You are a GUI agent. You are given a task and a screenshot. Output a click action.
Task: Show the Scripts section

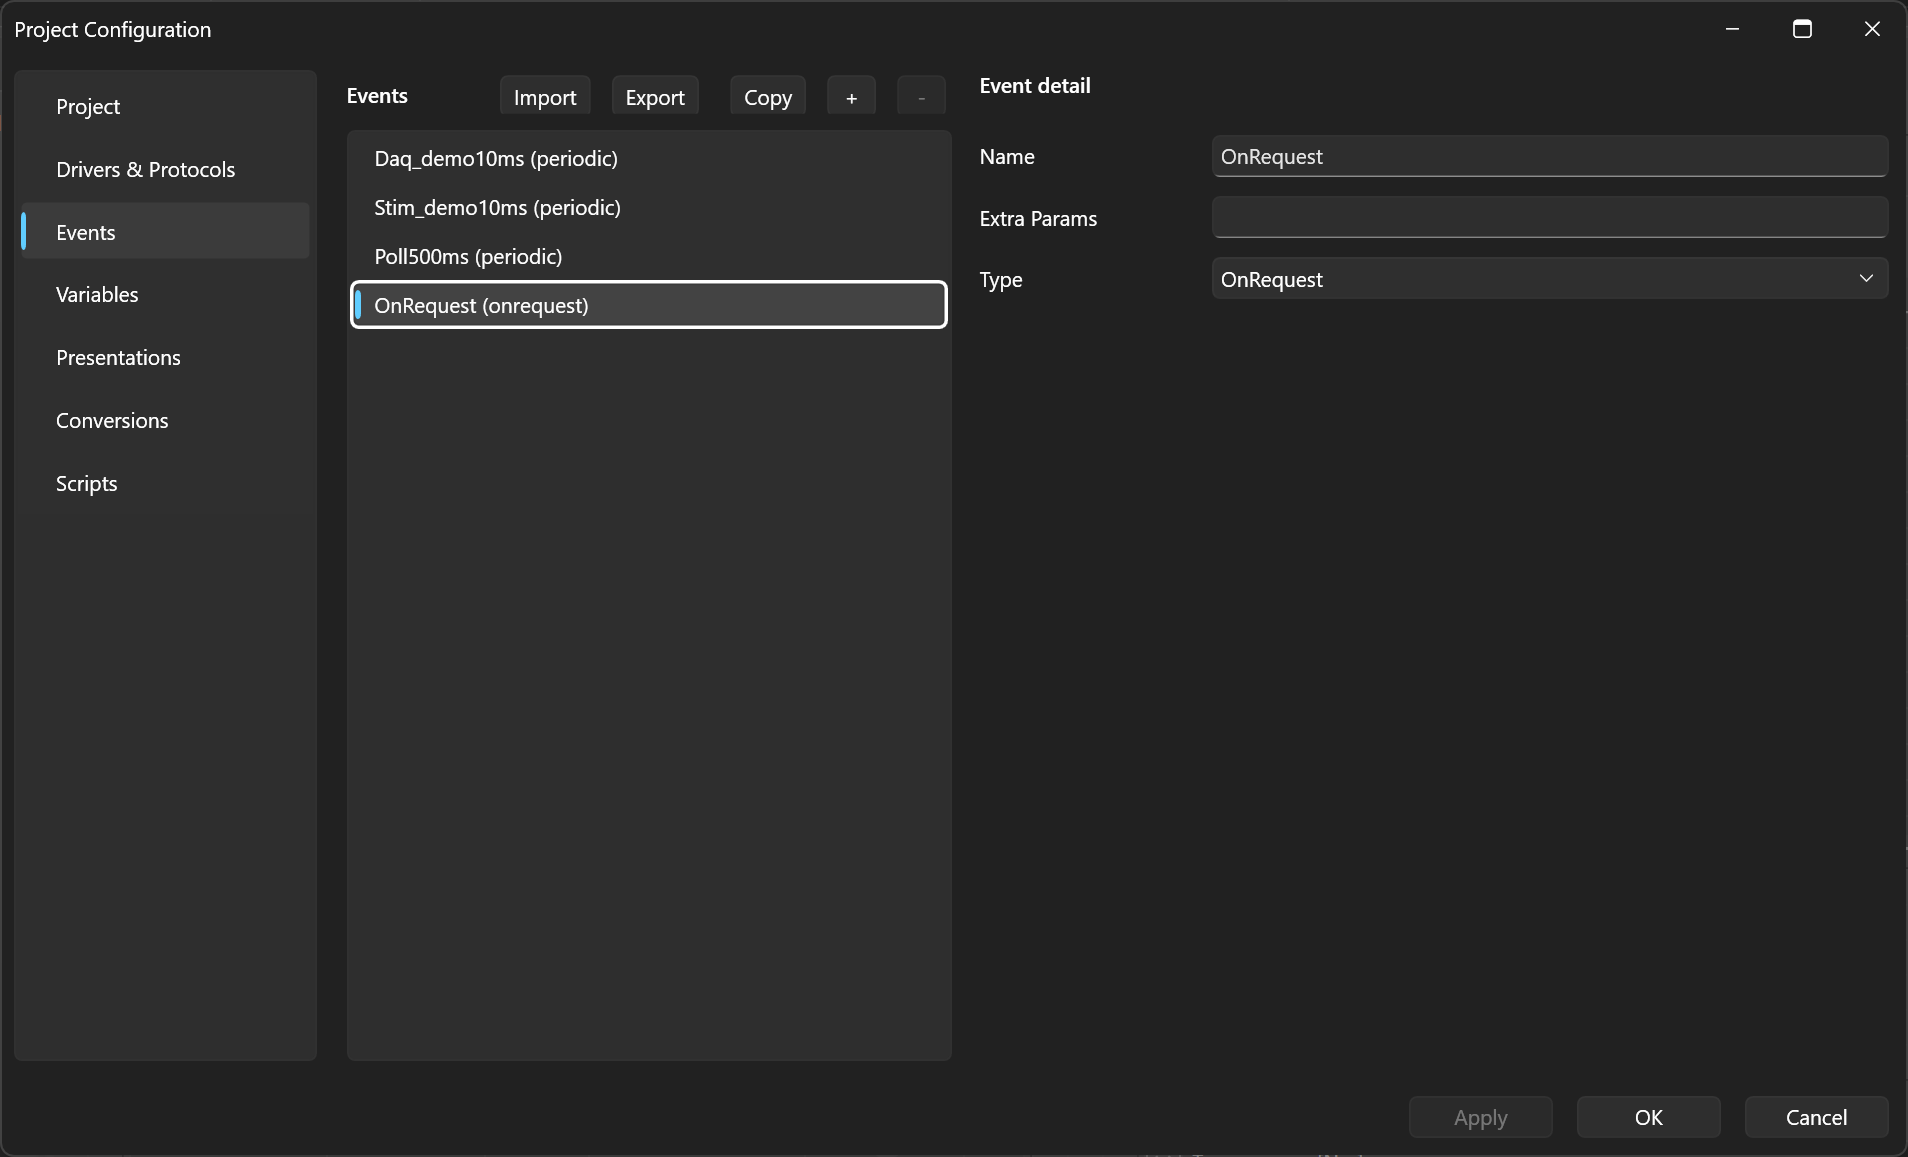coord(165,484)
